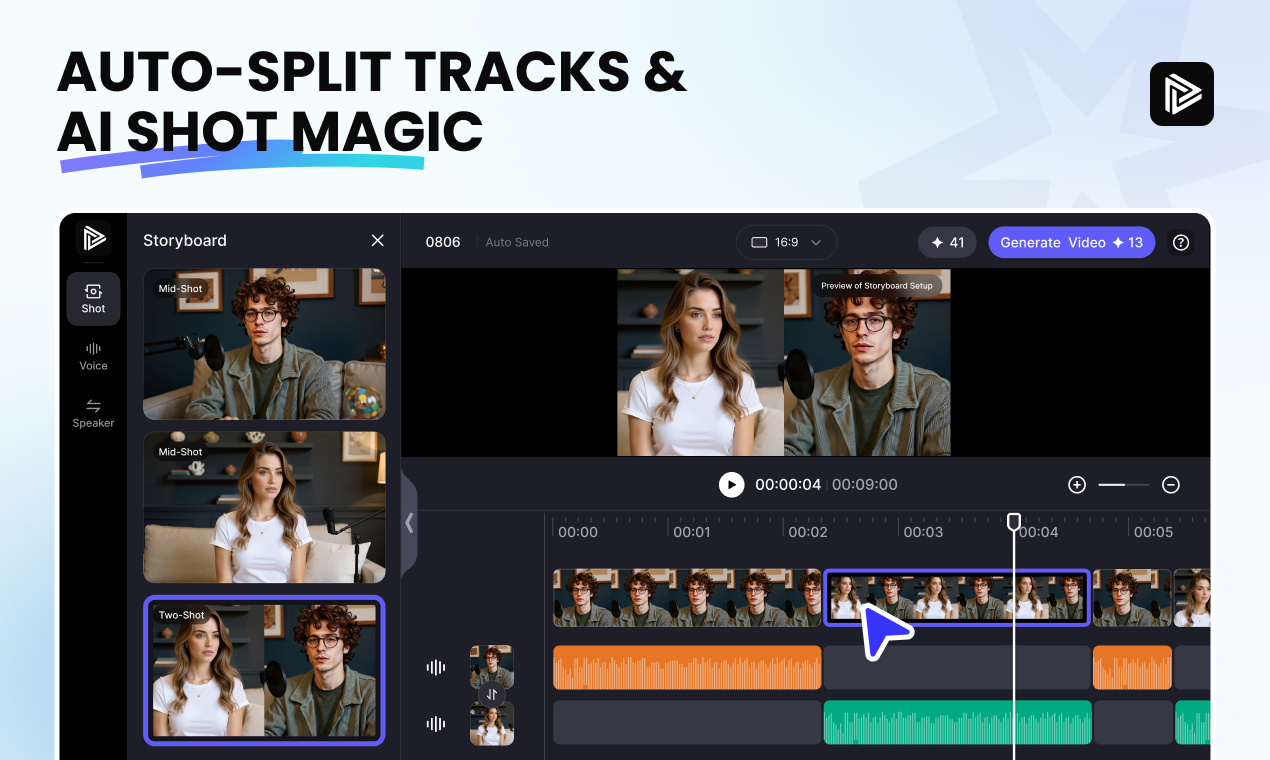Click the playhead marker on the ruler
Viewport: 1270px width, 760px height.
[1014, 522]
